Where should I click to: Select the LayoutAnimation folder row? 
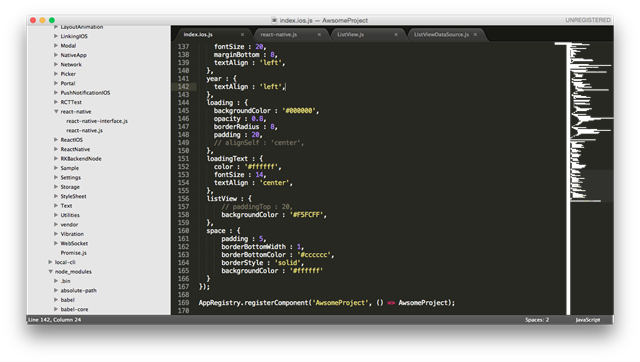(x=99, y=27)
